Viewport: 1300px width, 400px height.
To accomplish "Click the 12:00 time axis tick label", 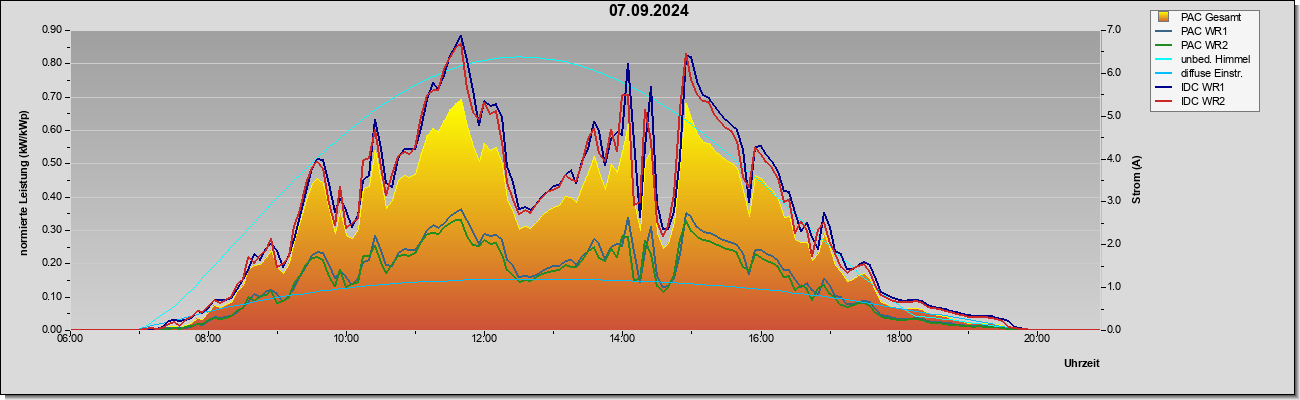I will [x=484, y=338].
